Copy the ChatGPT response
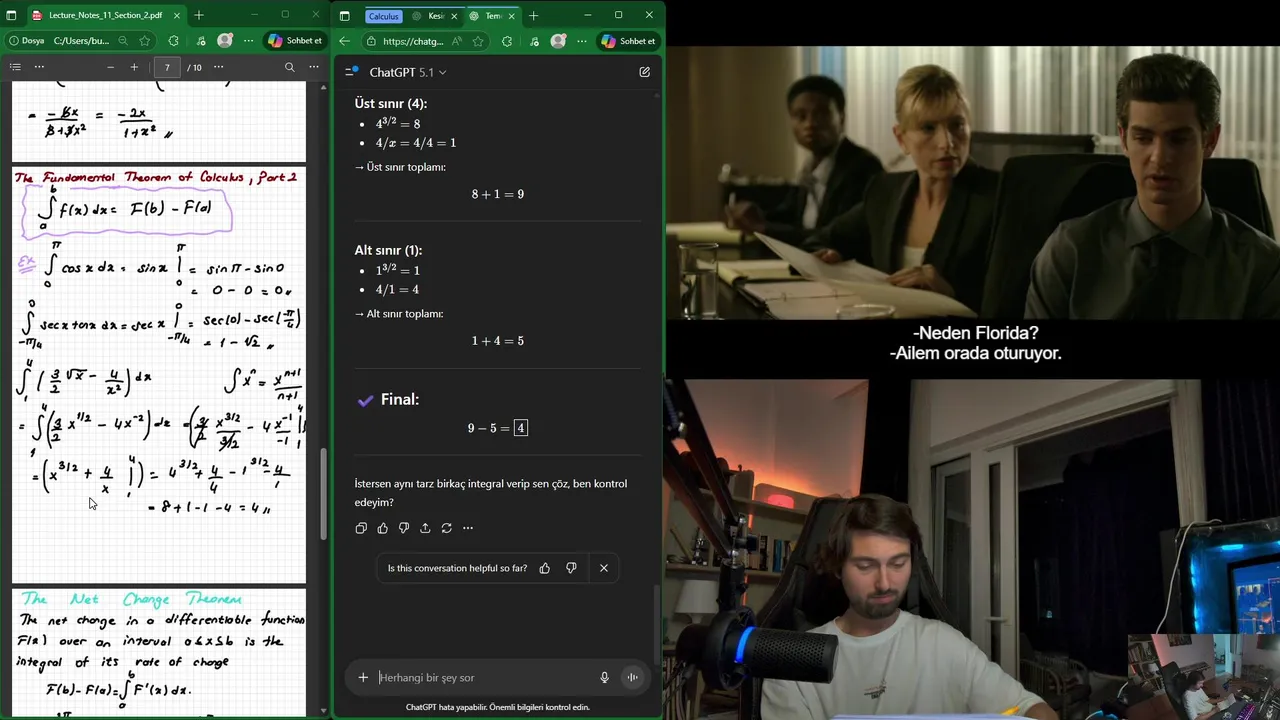This screenshot has height=720, width=1280. tap(361, 528)
